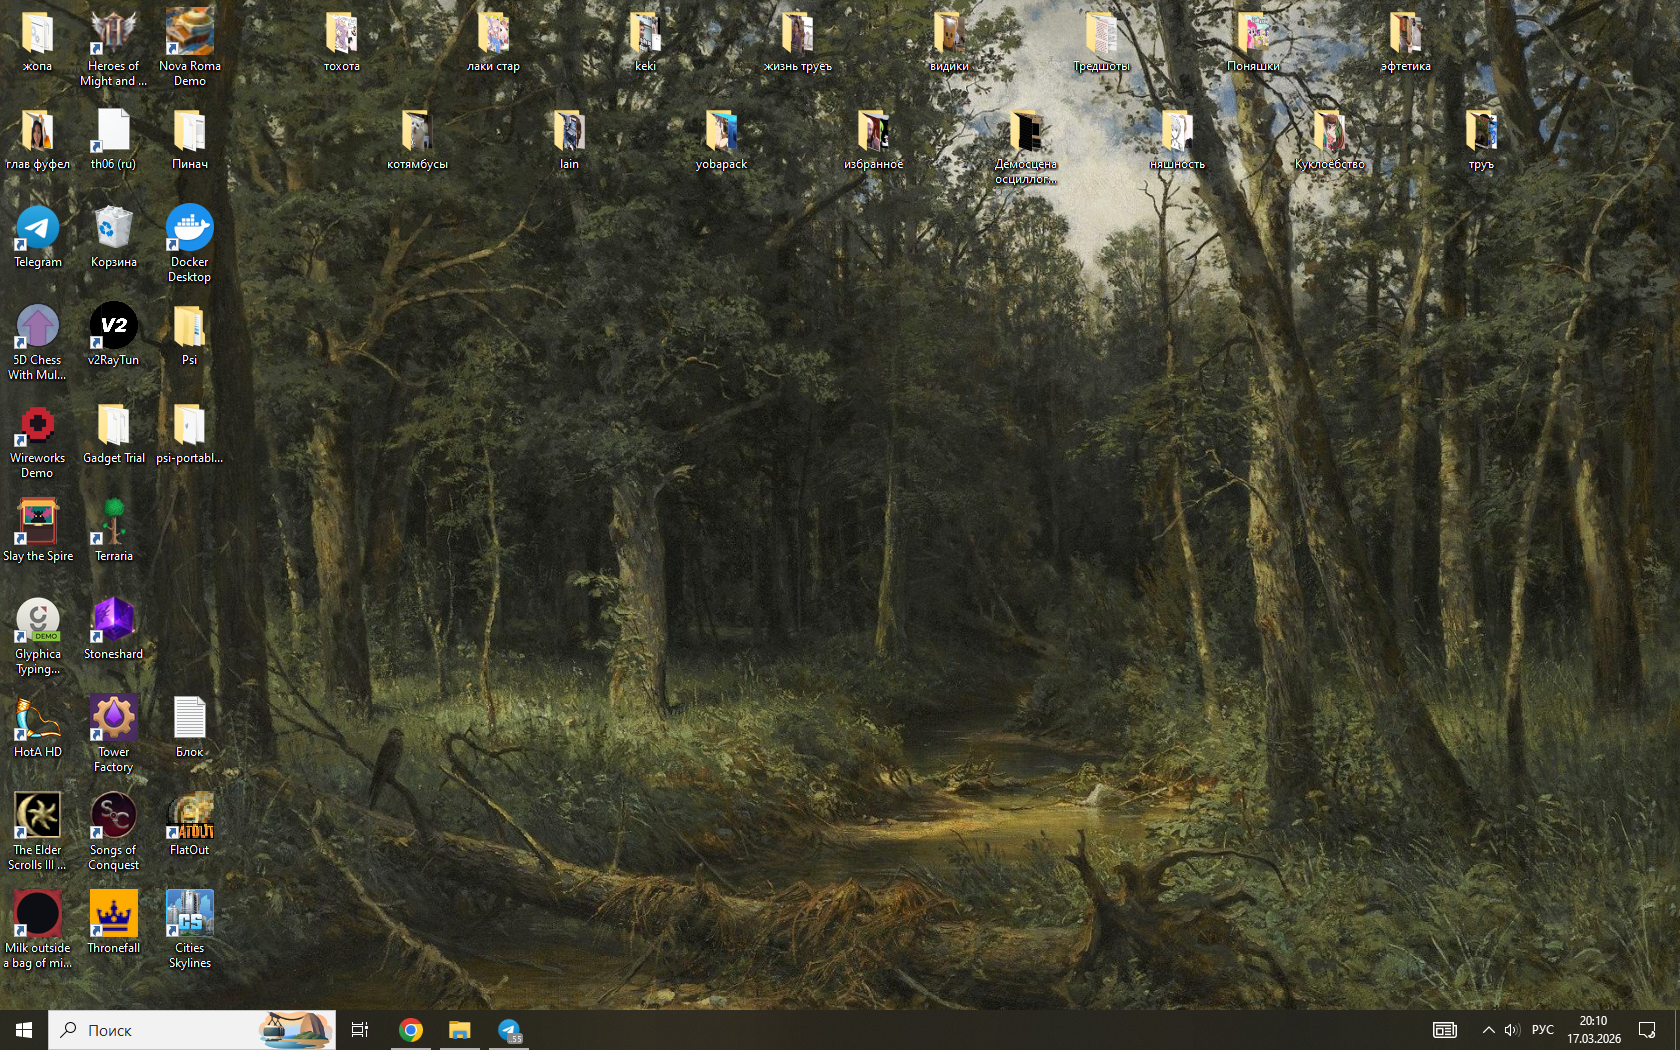Open the Telegram desktop shortcut

(x=38, y=237)
